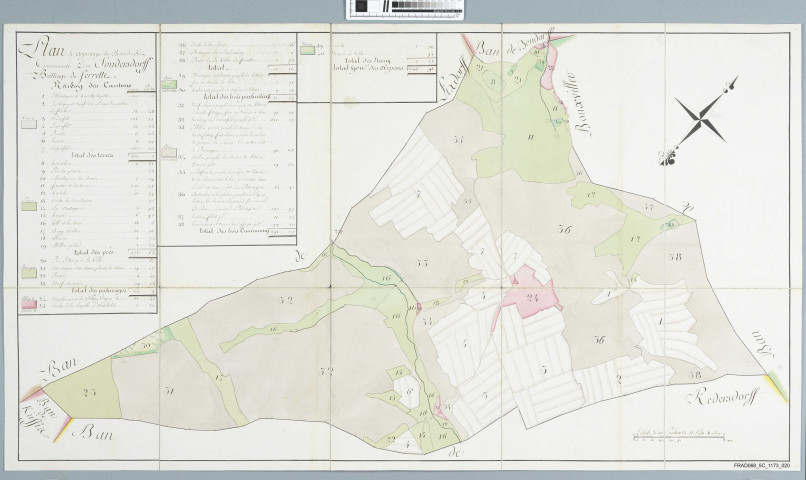Click parcel 36 in the upper center-right
The image size is (806, 480).
click(x=565, y=230)
